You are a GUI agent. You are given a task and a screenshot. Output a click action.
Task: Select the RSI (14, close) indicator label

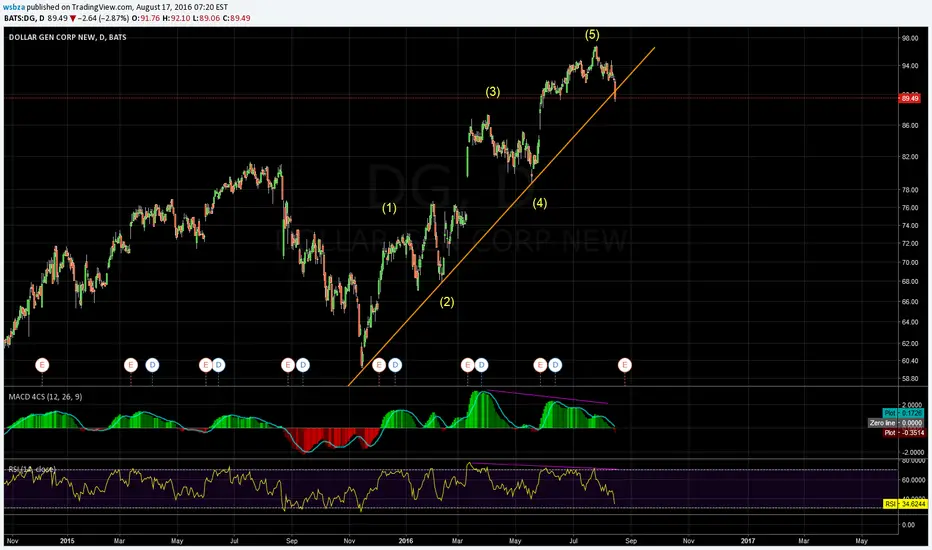(32, 470)
